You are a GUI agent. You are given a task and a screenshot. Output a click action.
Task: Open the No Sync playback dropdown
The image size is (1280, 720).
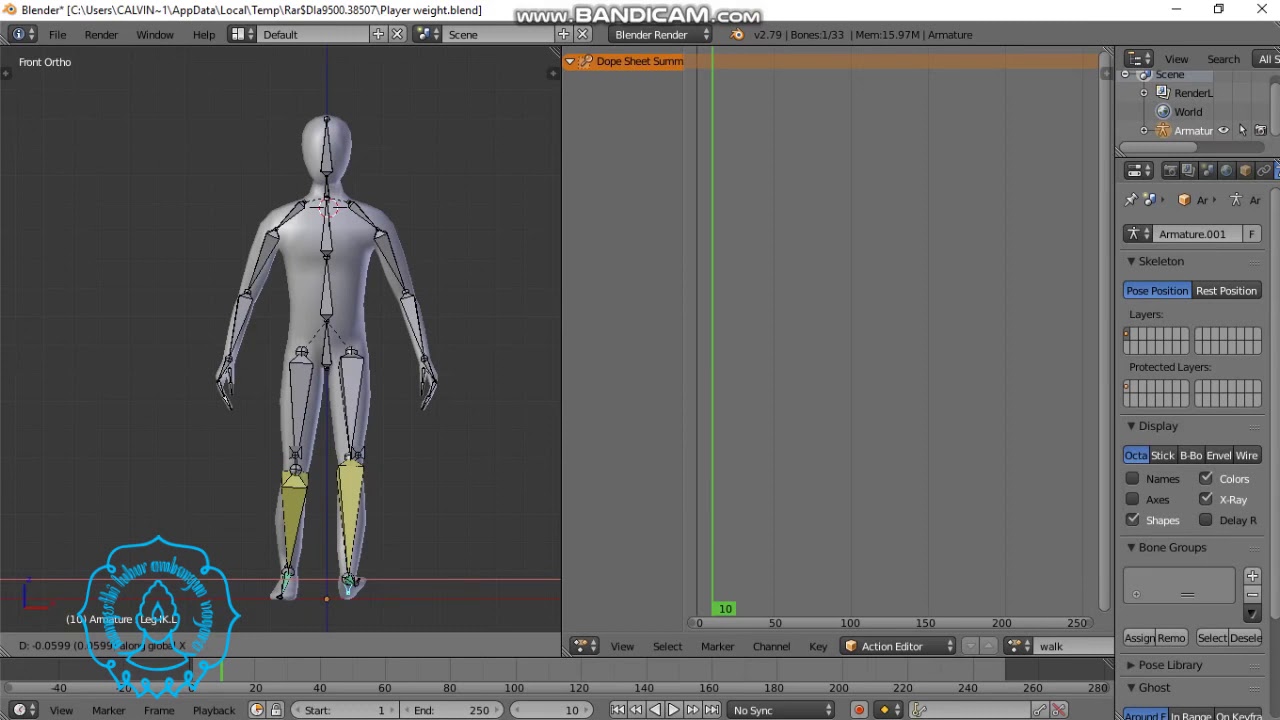click(782, 710)
